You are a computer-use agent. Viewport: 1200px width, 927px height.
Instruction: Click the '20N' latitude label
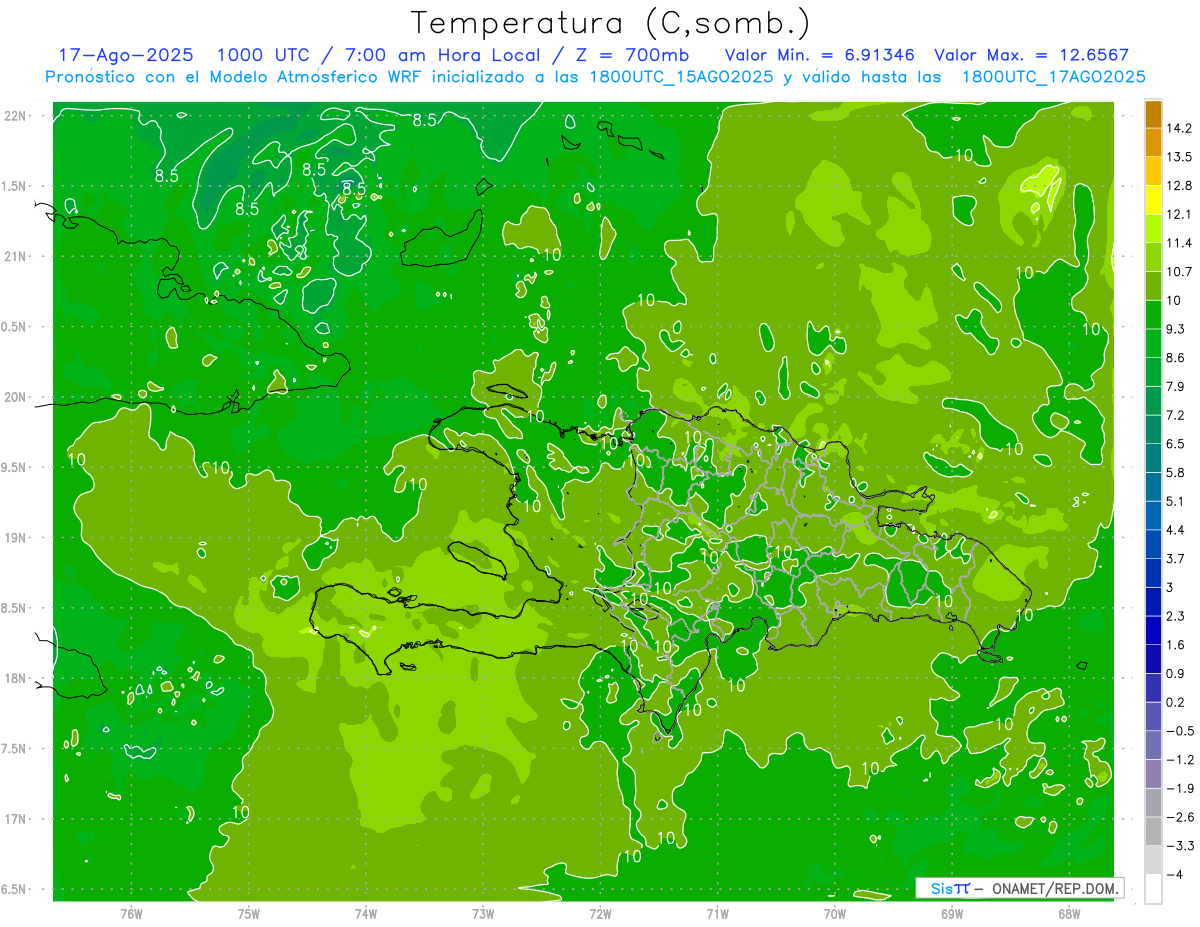[x=14, y=398]
